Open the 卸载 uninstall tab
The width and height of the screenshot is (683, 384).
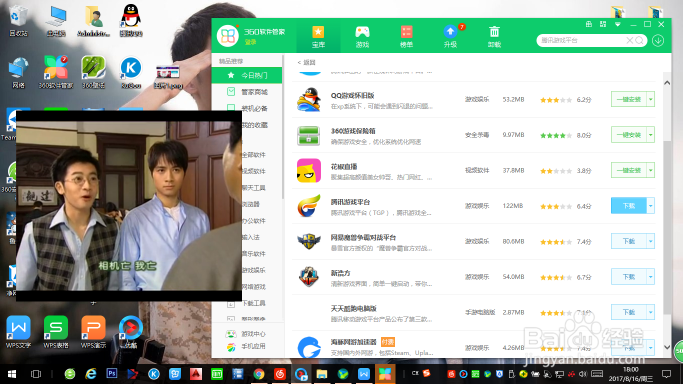point(494,37)
